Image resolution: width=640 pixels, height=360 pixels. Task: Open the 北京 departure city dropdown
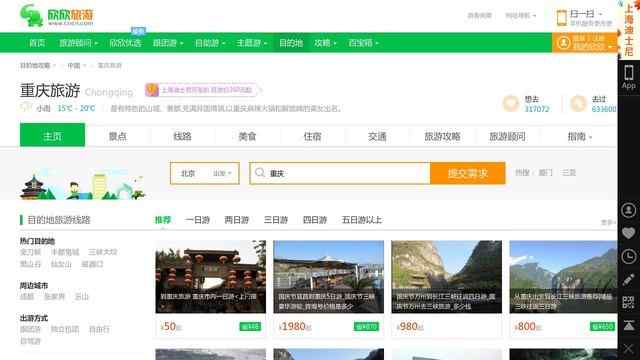(x=205, y=173)
